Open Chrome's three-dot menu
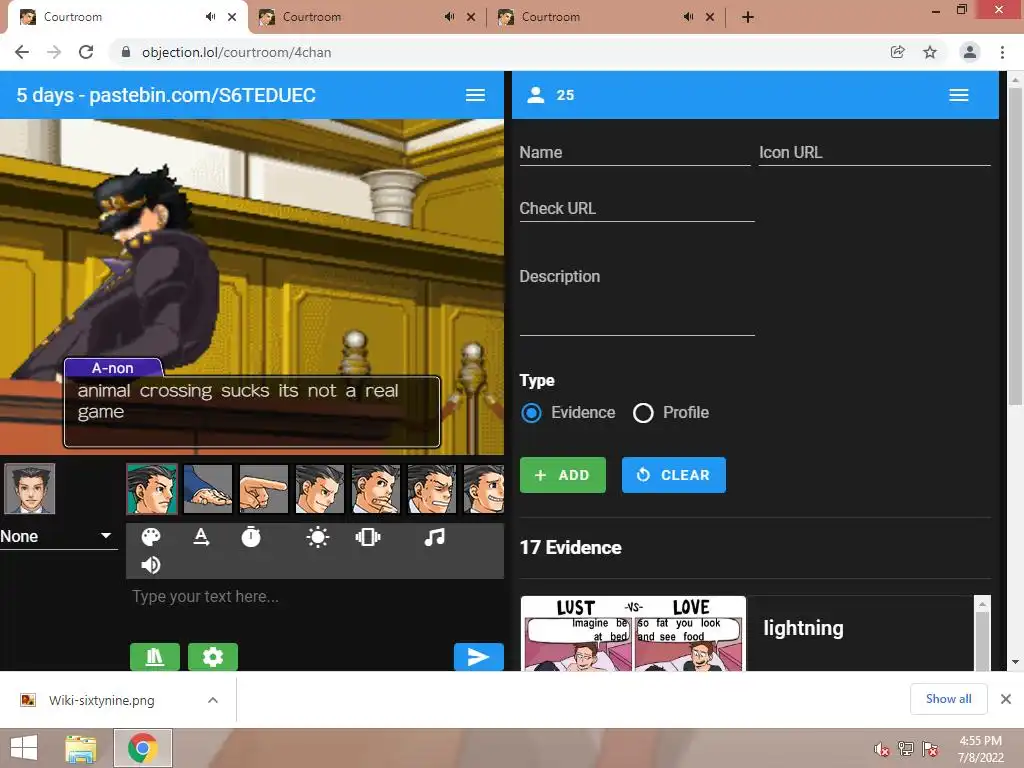 [1002, 52]
